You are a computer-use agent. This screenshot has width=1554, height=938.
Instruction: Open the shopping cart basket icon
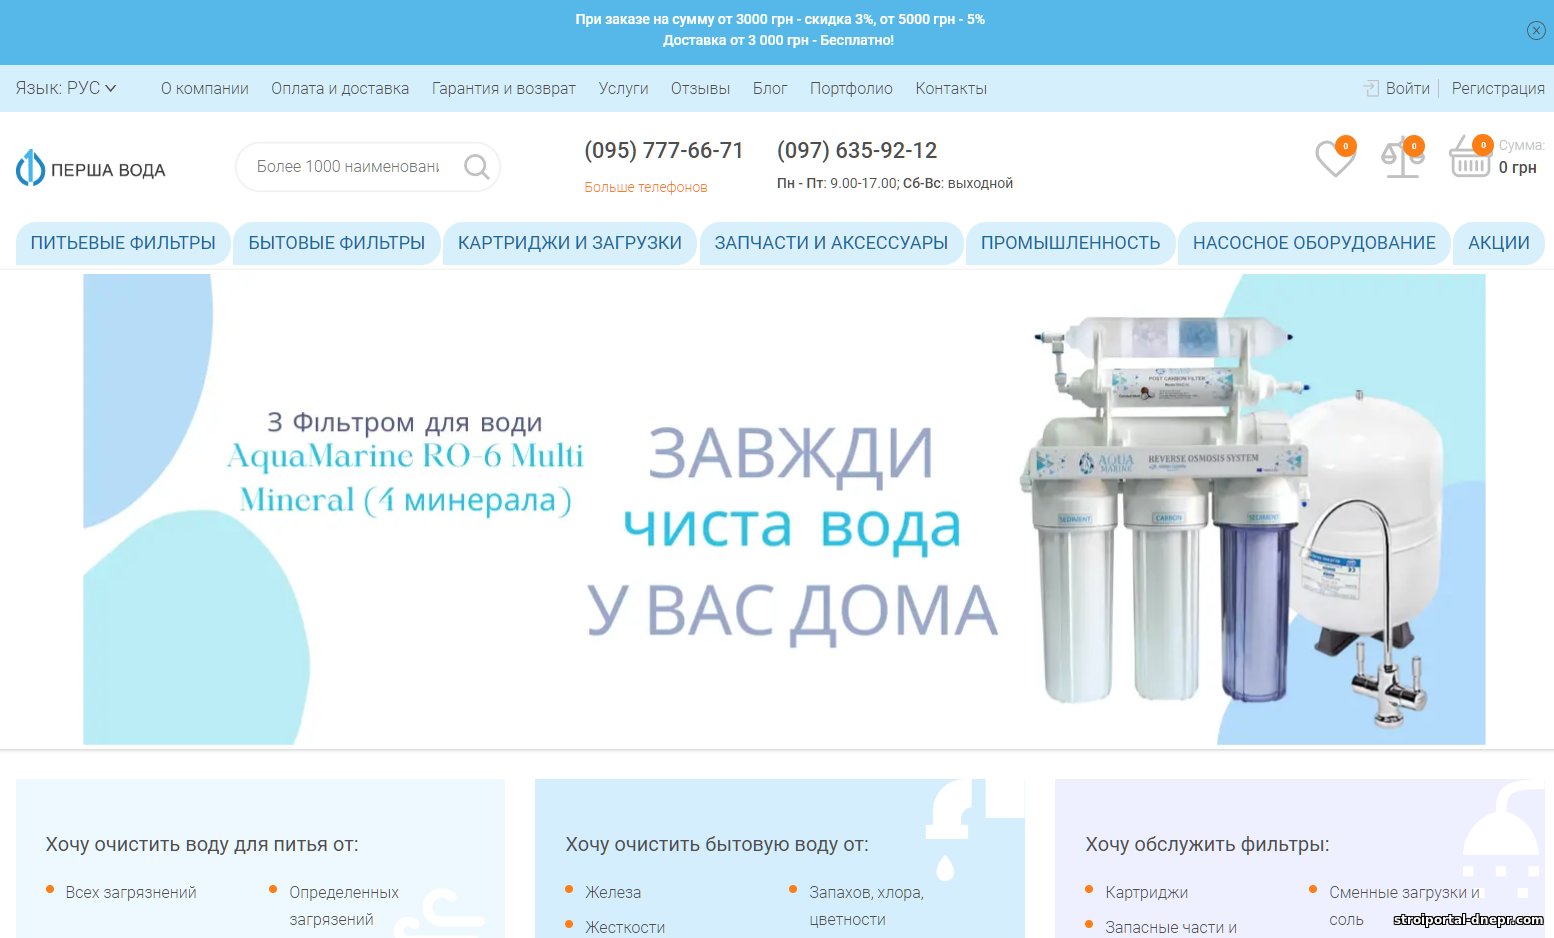coord(1470,158)
